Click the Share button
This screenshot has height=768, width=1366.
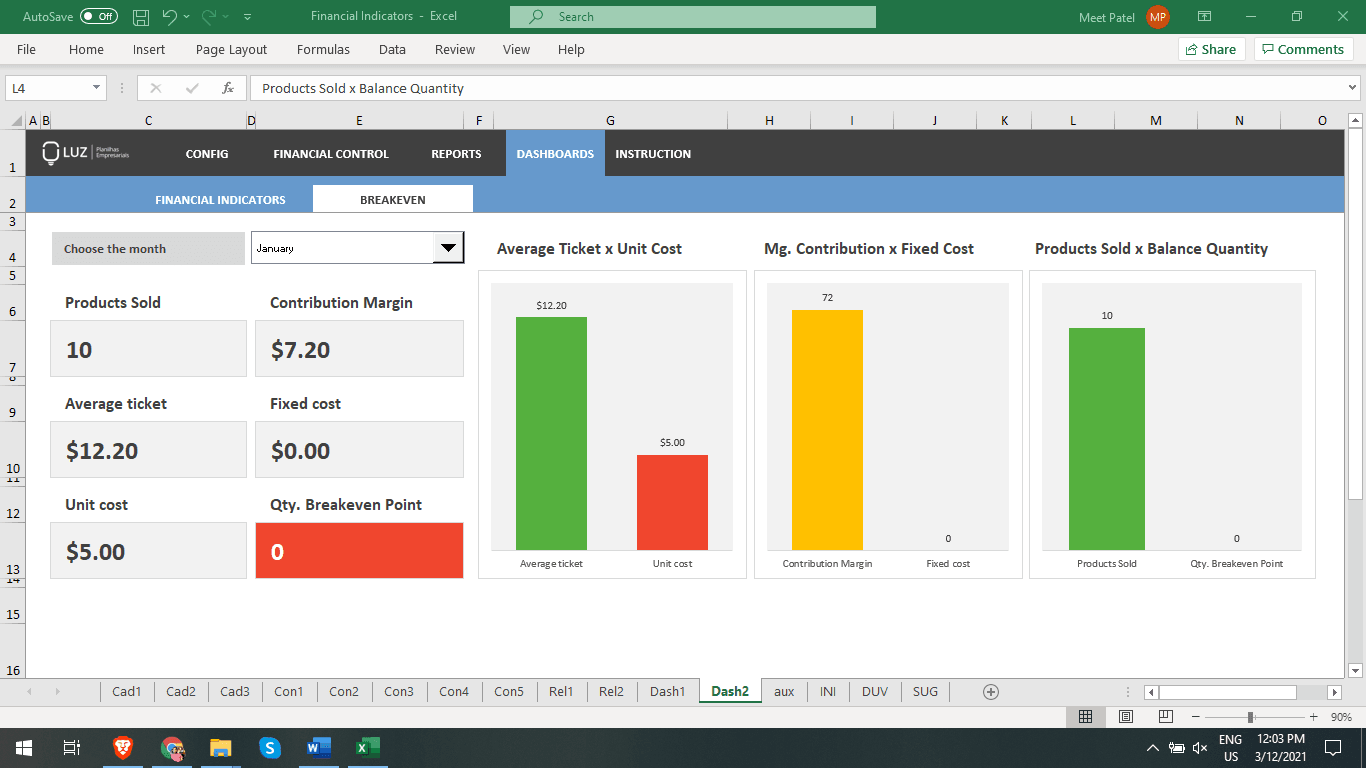(1211, 48)
